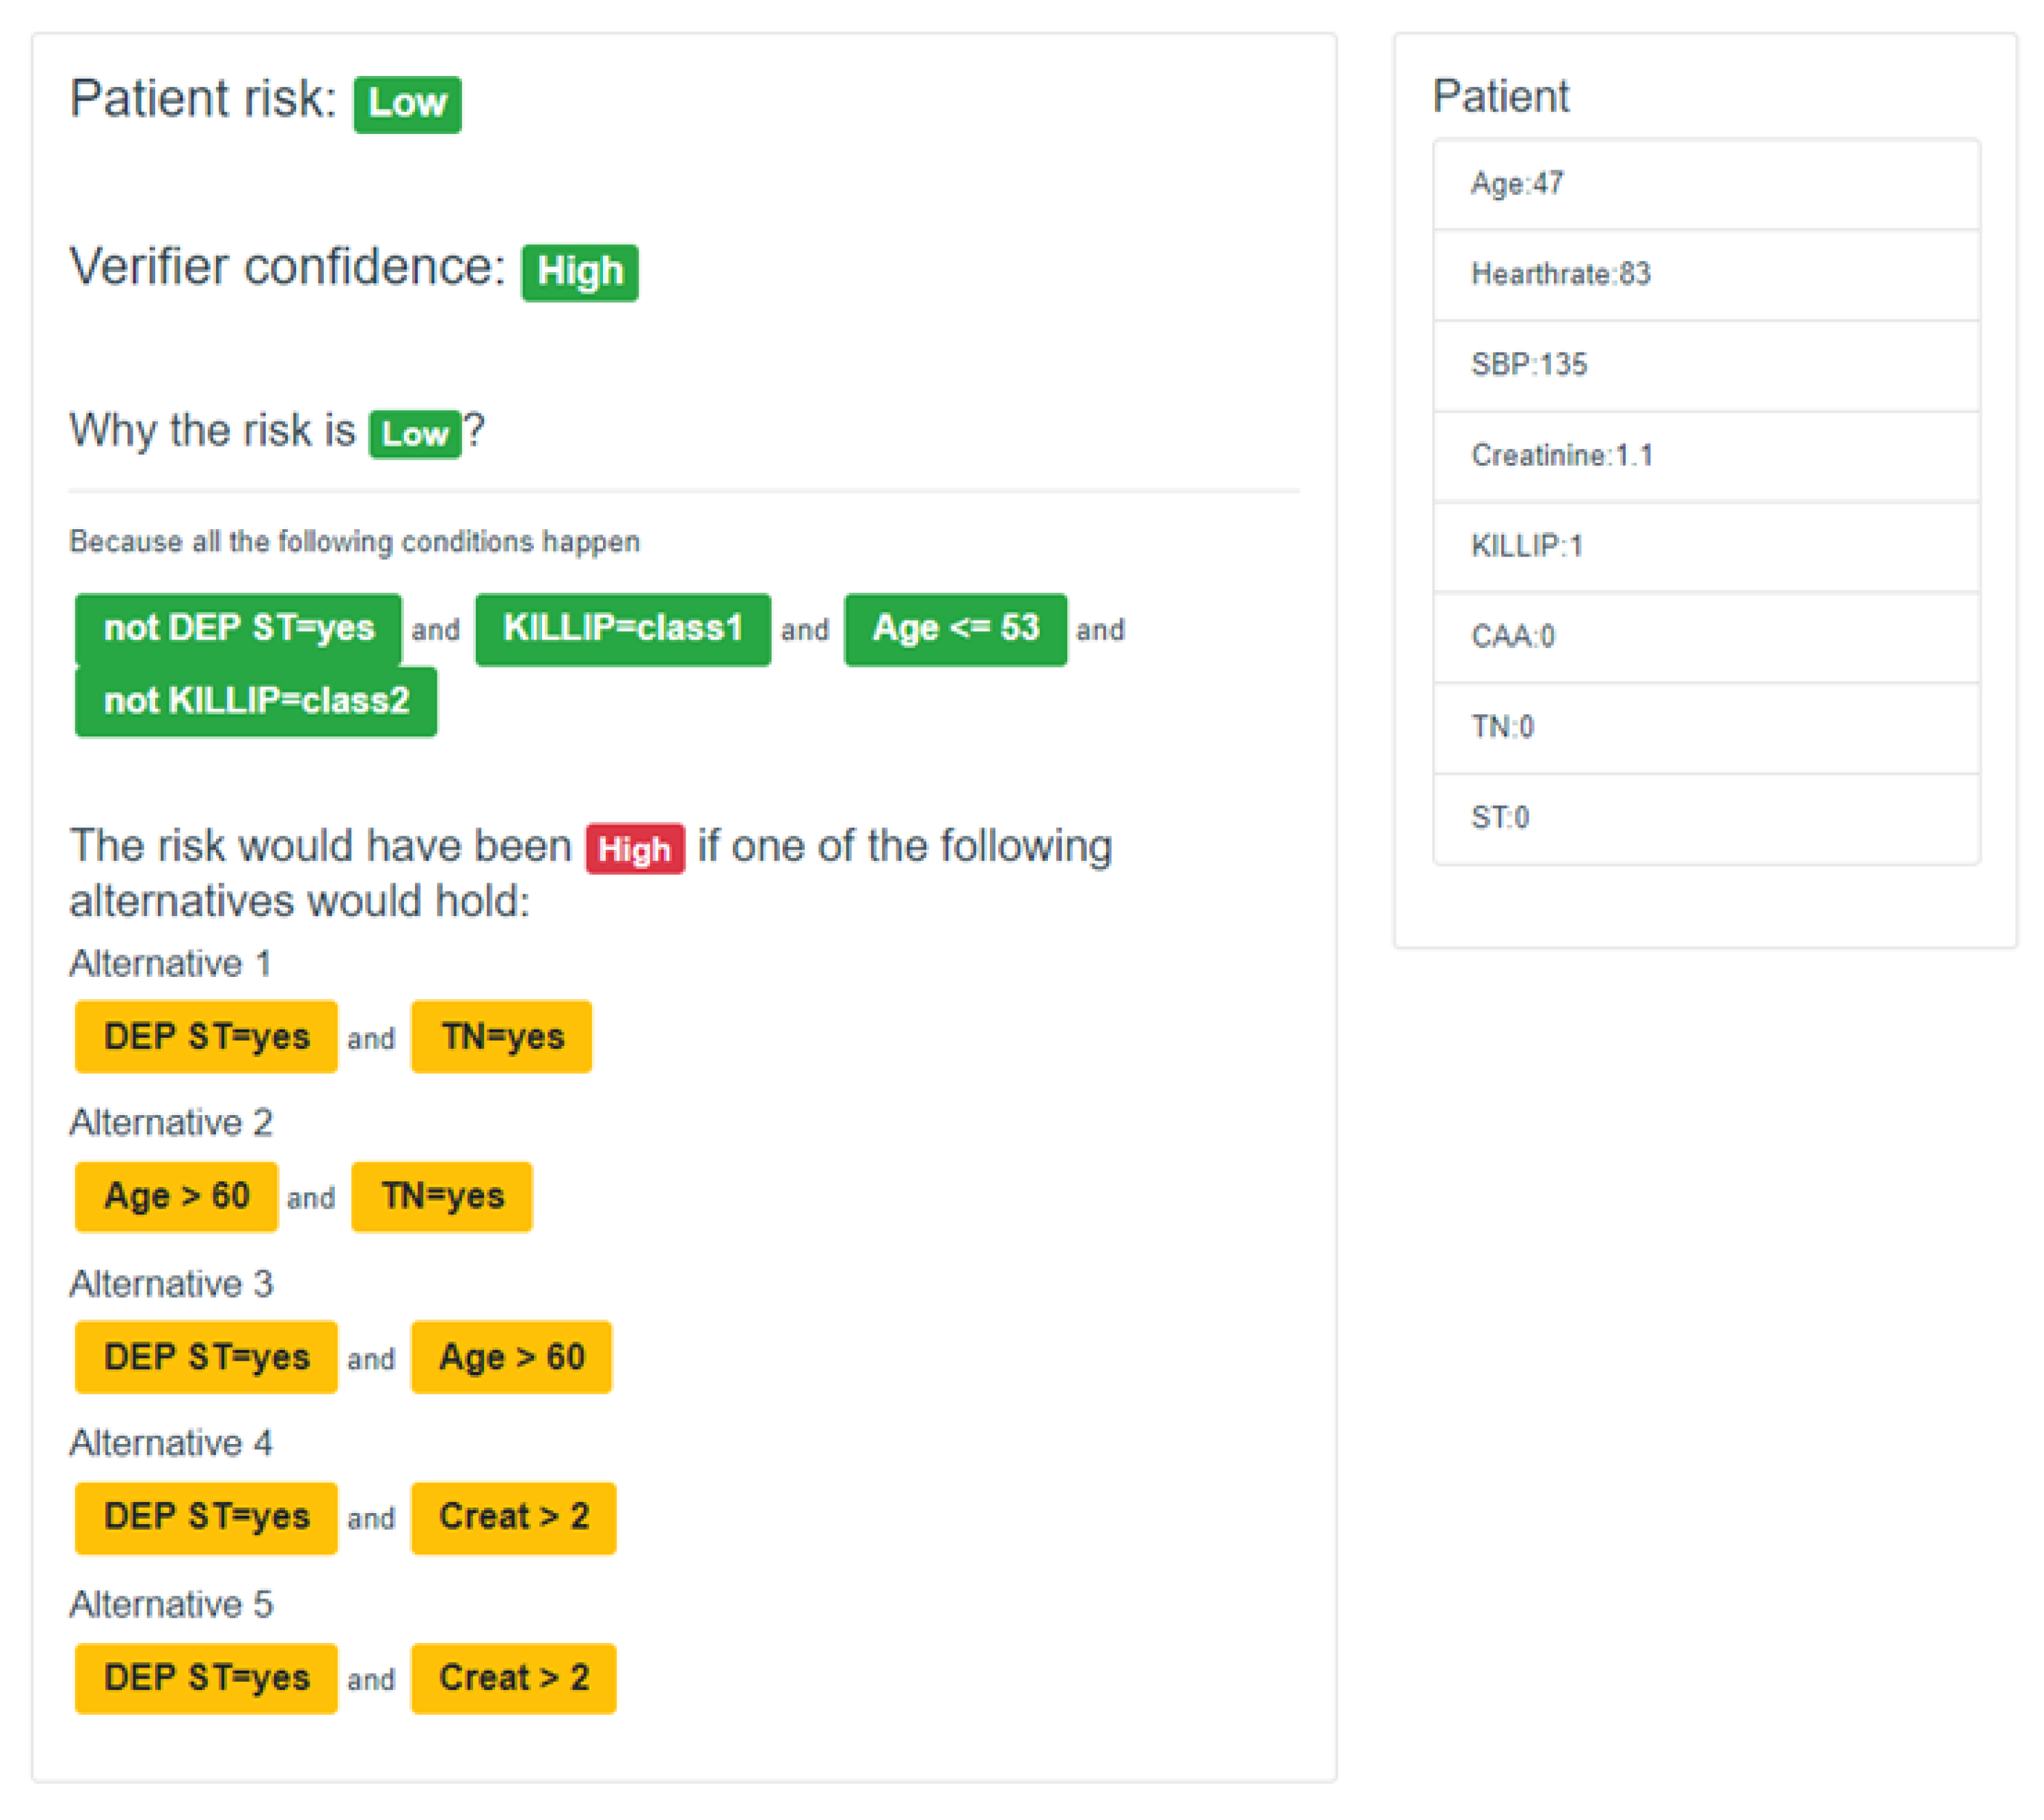
Task: Click the ST:0 patient list item
Action: [1707, 819]
